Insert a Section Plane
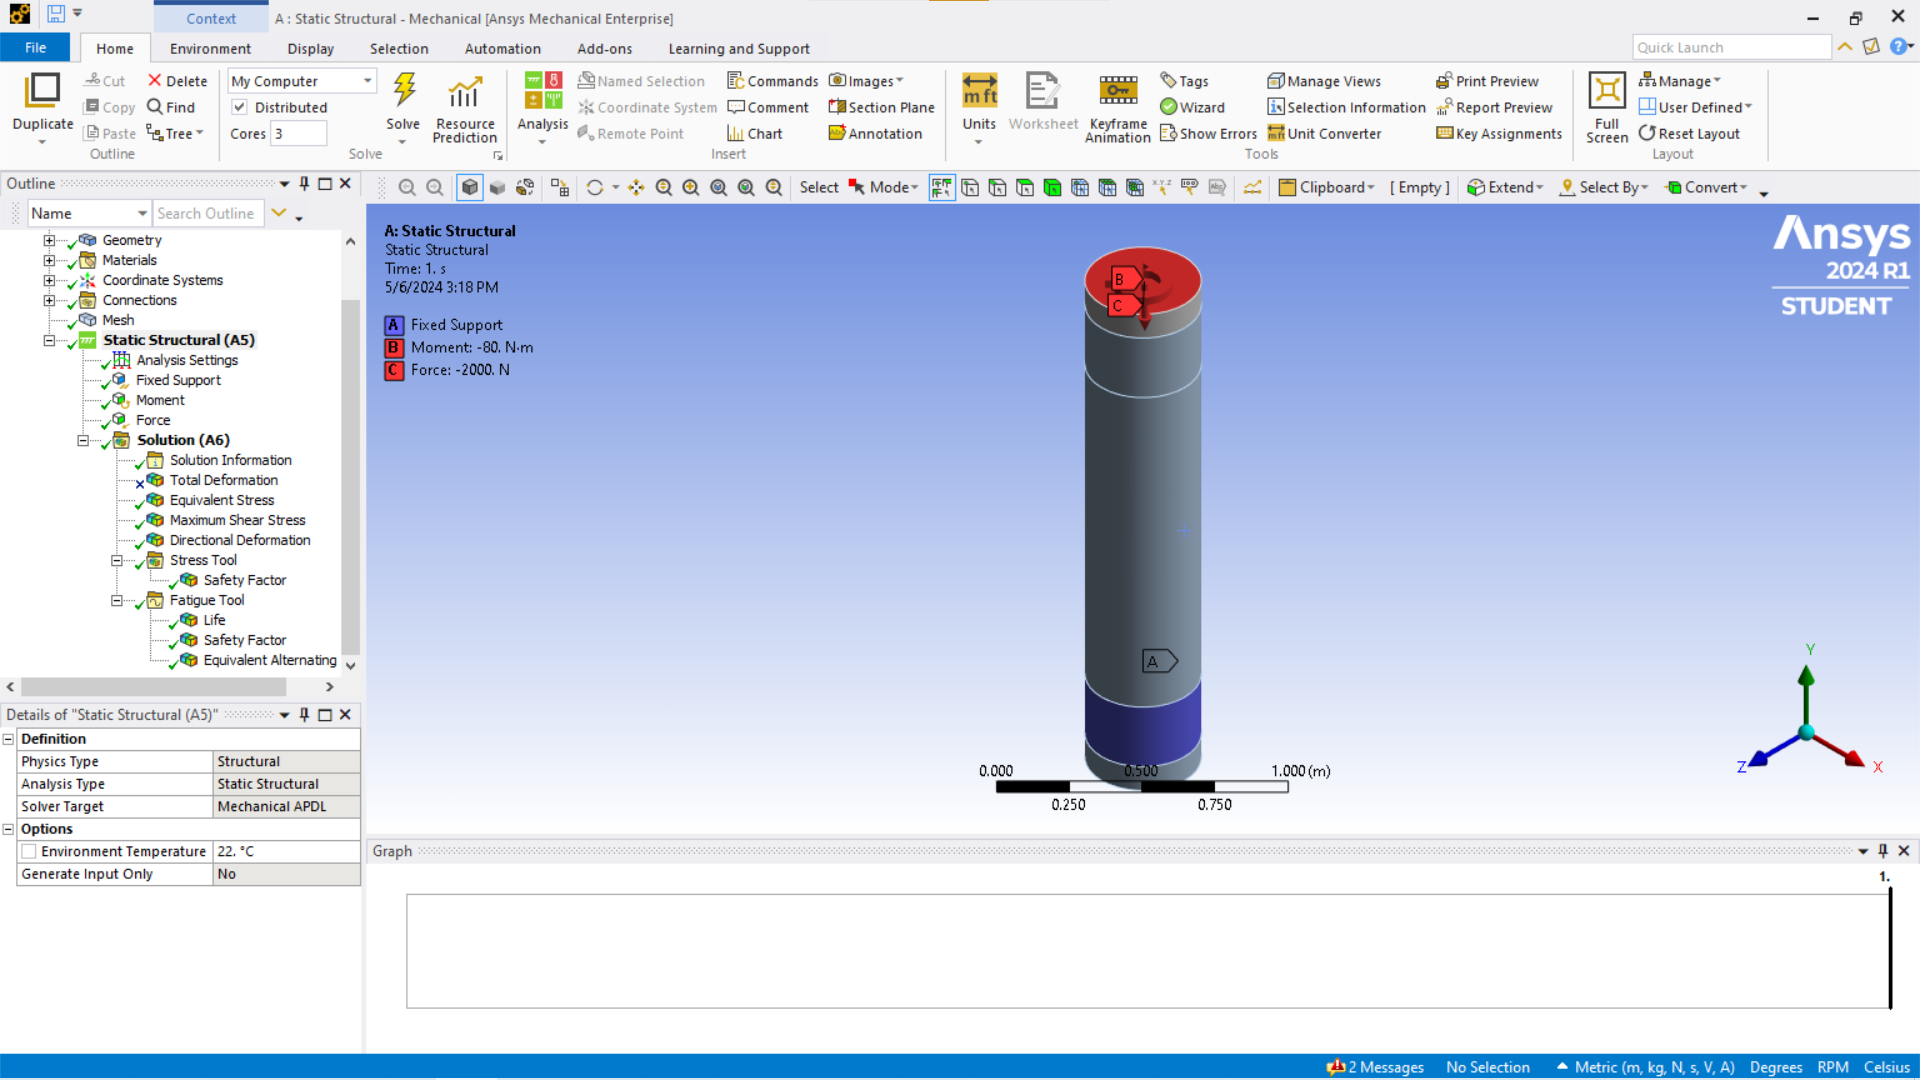The width and height of the screenshot is (1920, 1080). tap(881, 107)
